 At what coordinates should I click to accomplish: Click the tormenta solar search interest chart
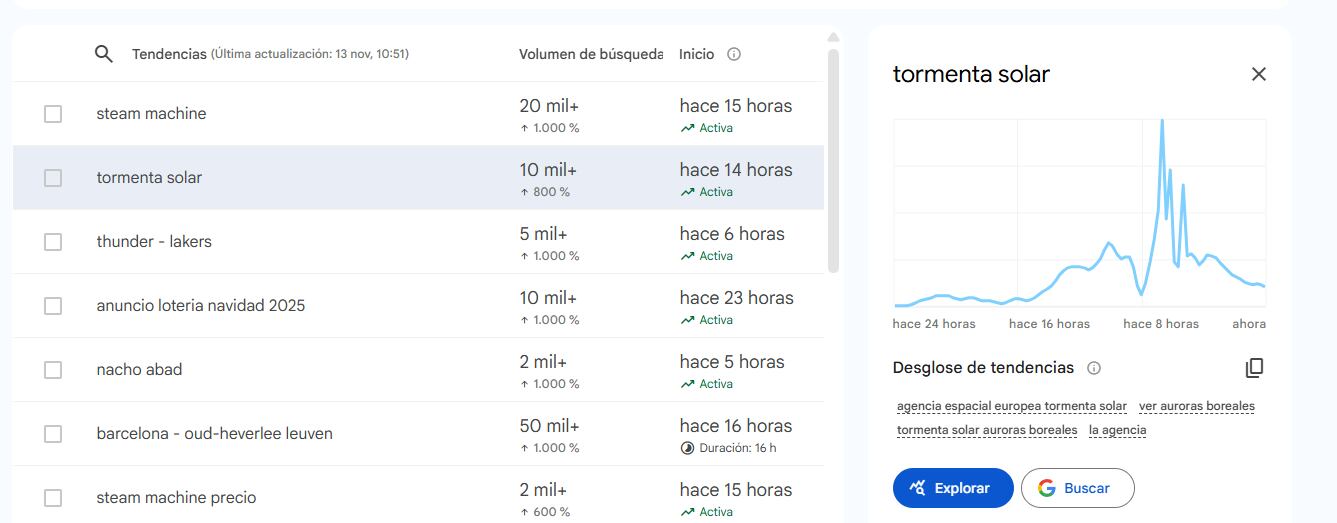(1080, 213)
